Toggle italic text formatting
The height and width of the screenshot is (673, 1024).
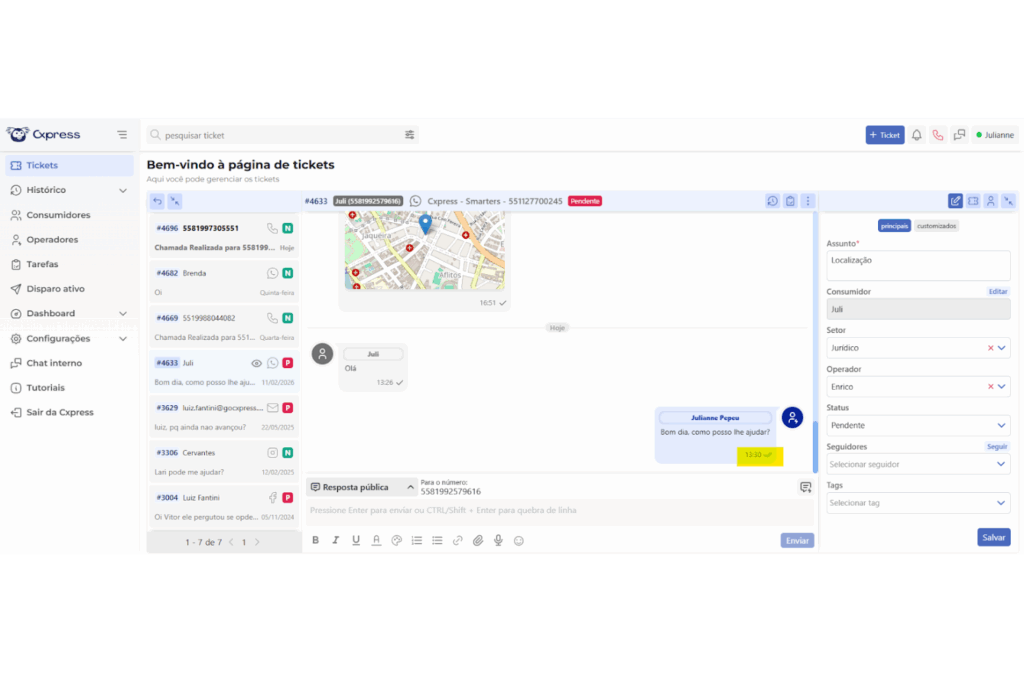[x=335, y=540]
